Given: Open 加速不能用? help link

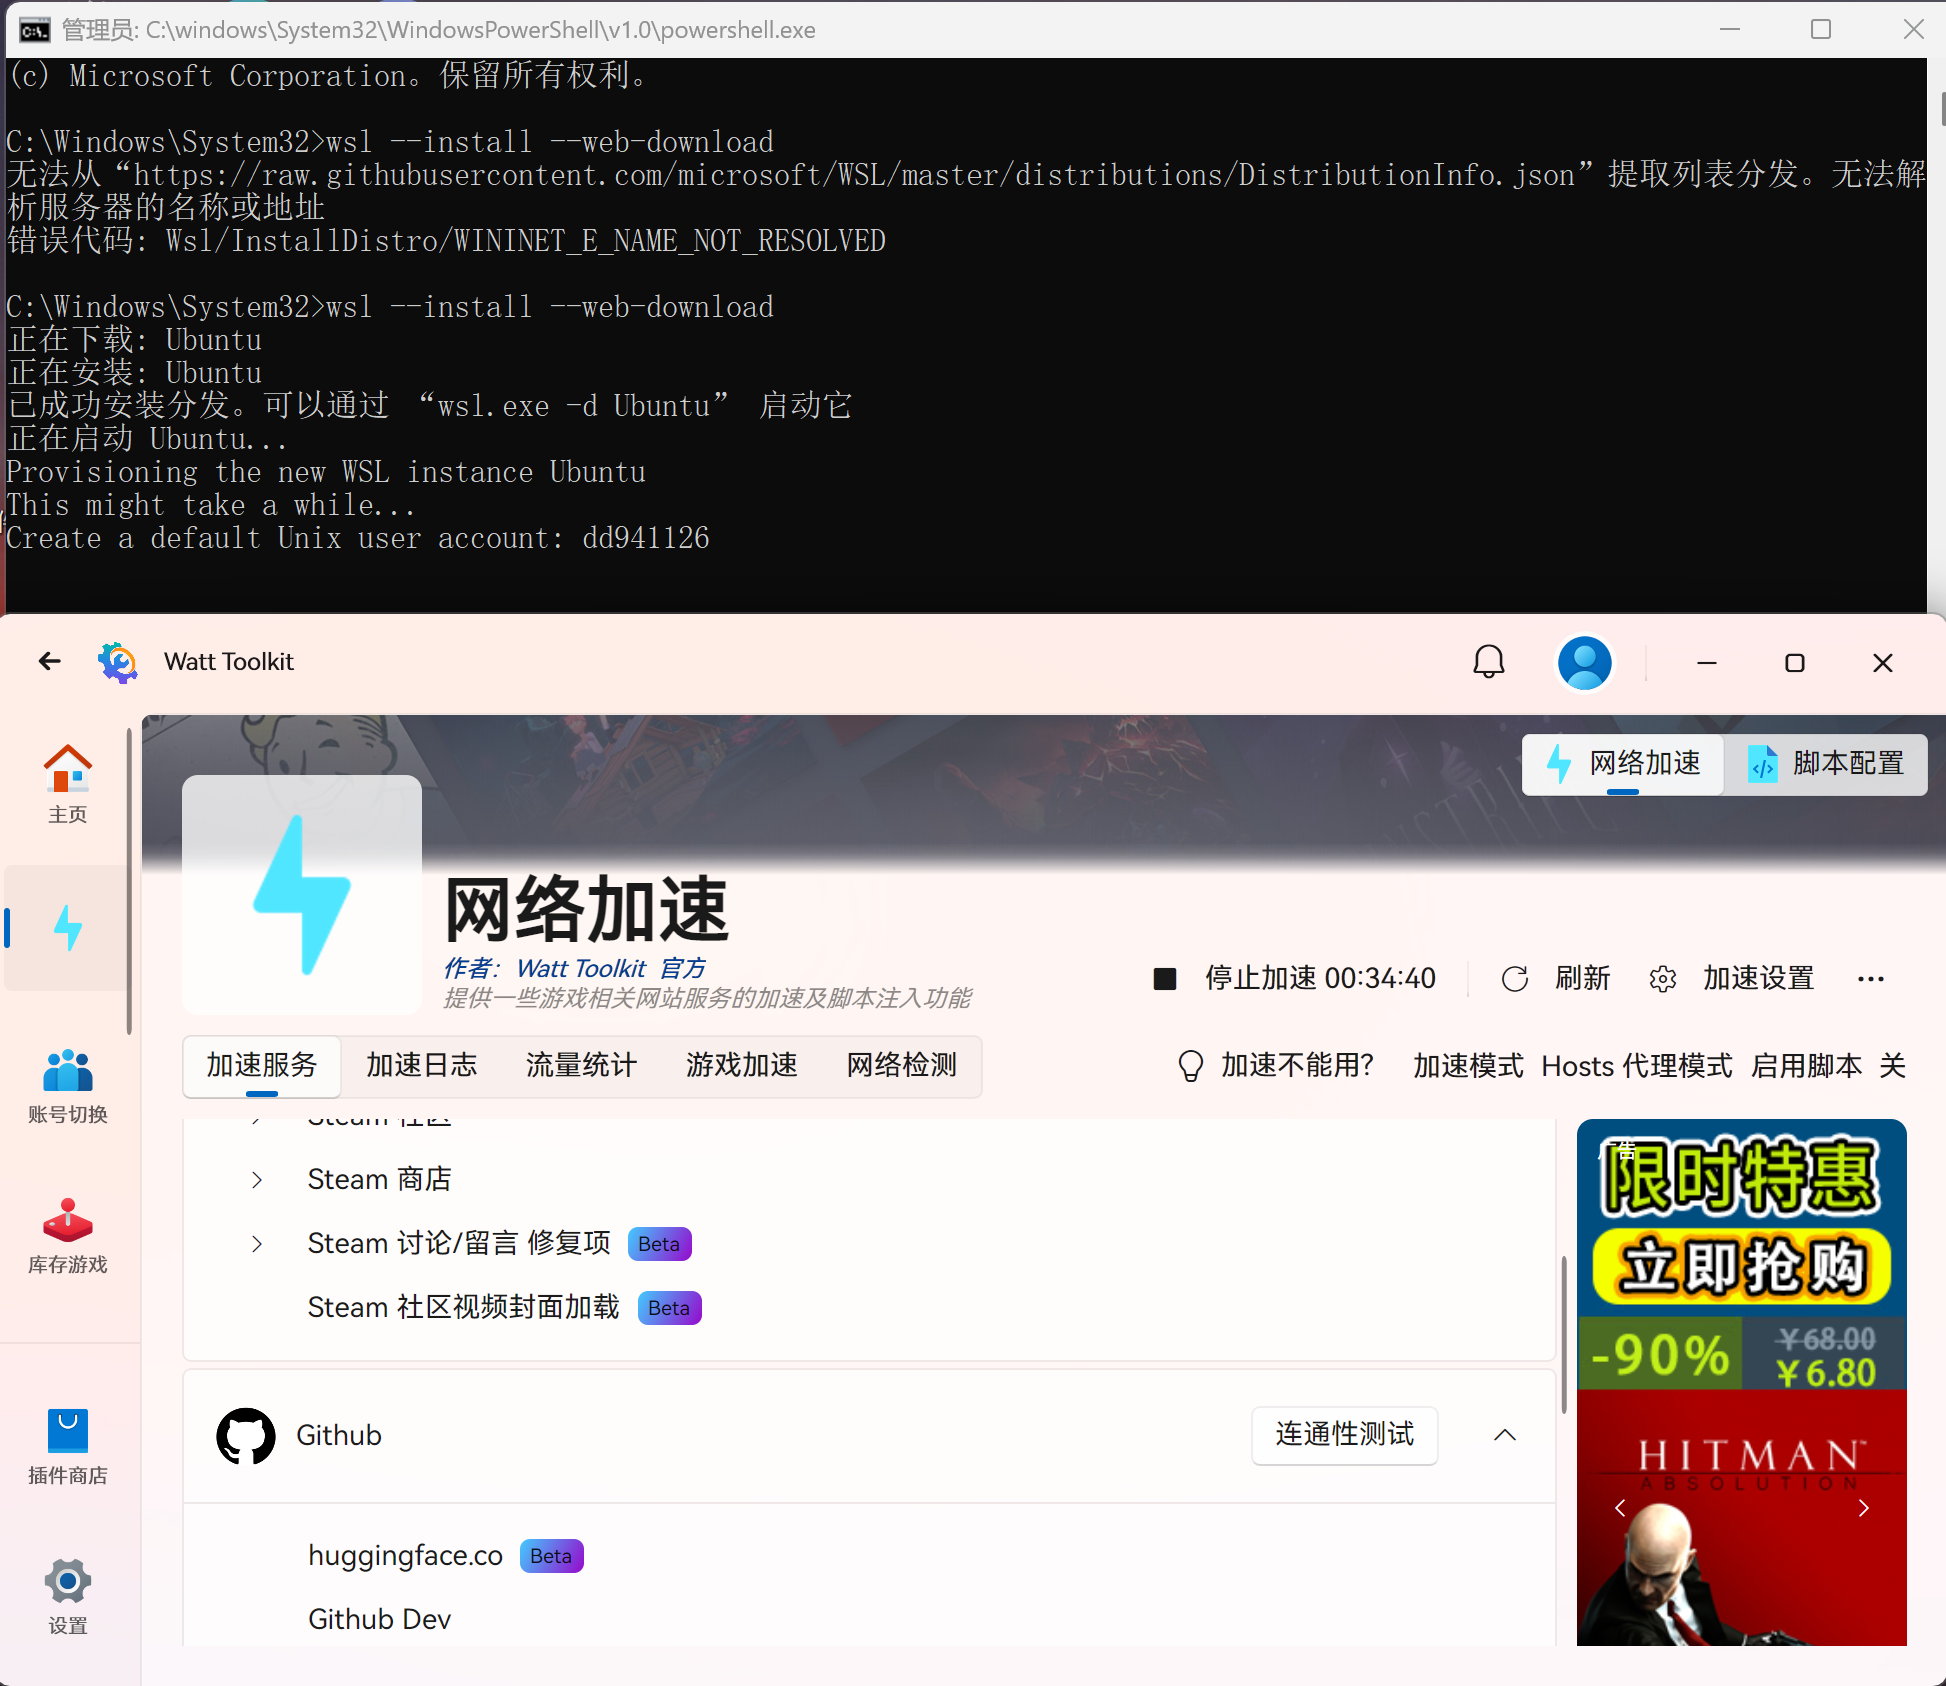Looking at the screenshot, I should click(x=1296, y=1066).
